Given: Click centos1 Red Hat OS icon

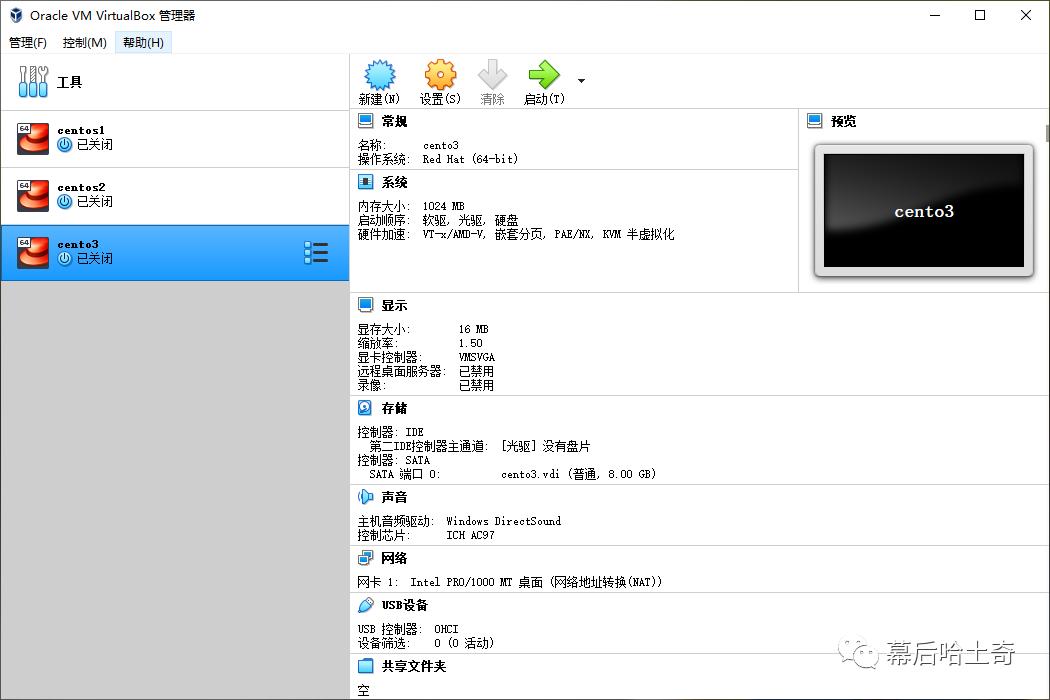Looking at the screenshot, I should [x=33, y=139].
